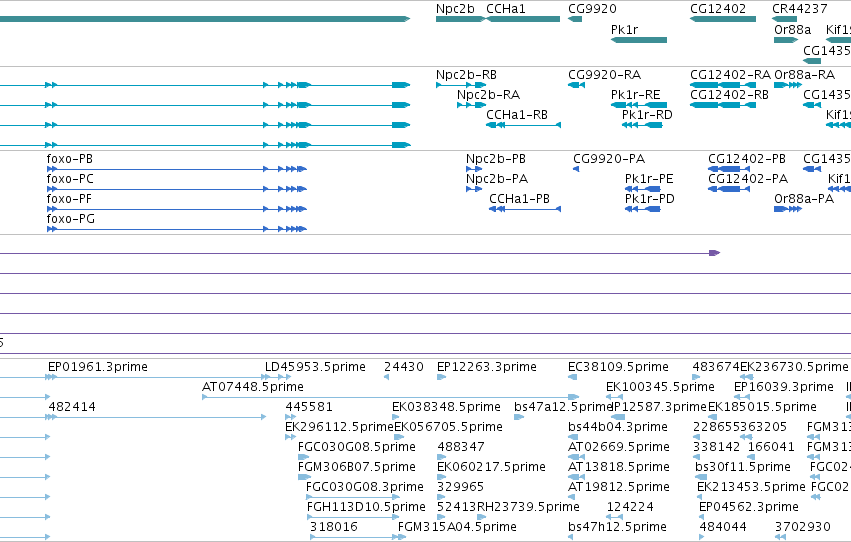Open transcript CG12402-RA
The image size is (851, 542).
point(731,75)
